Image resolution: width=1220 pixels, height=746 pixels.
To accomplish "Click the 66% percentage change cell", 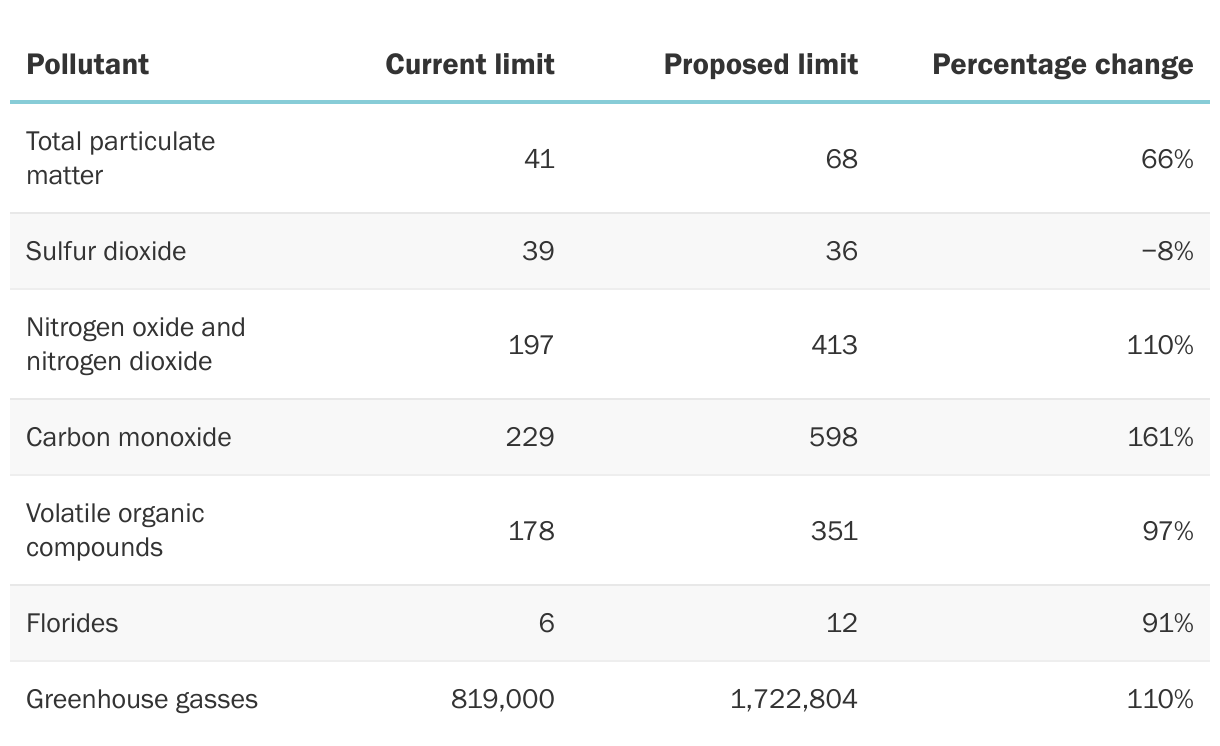I will [x=1167, y=159].
